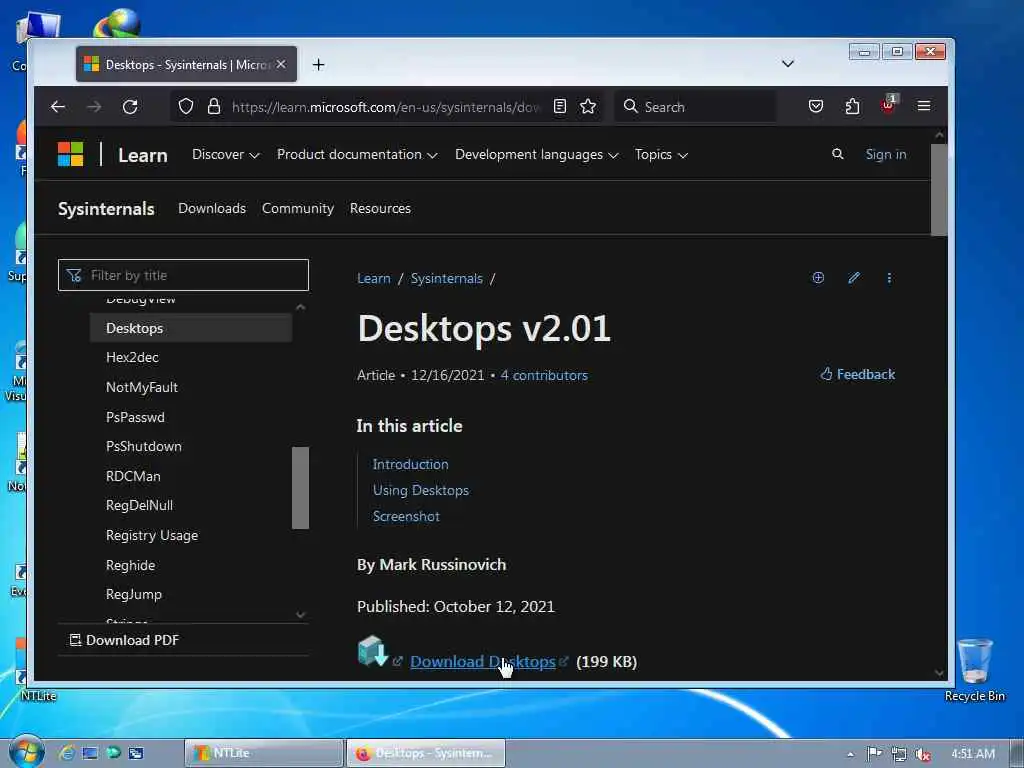Open Sysinternals Downloads tab
Viewport: 1024px width, 768px height.
(x=212, y=208)
